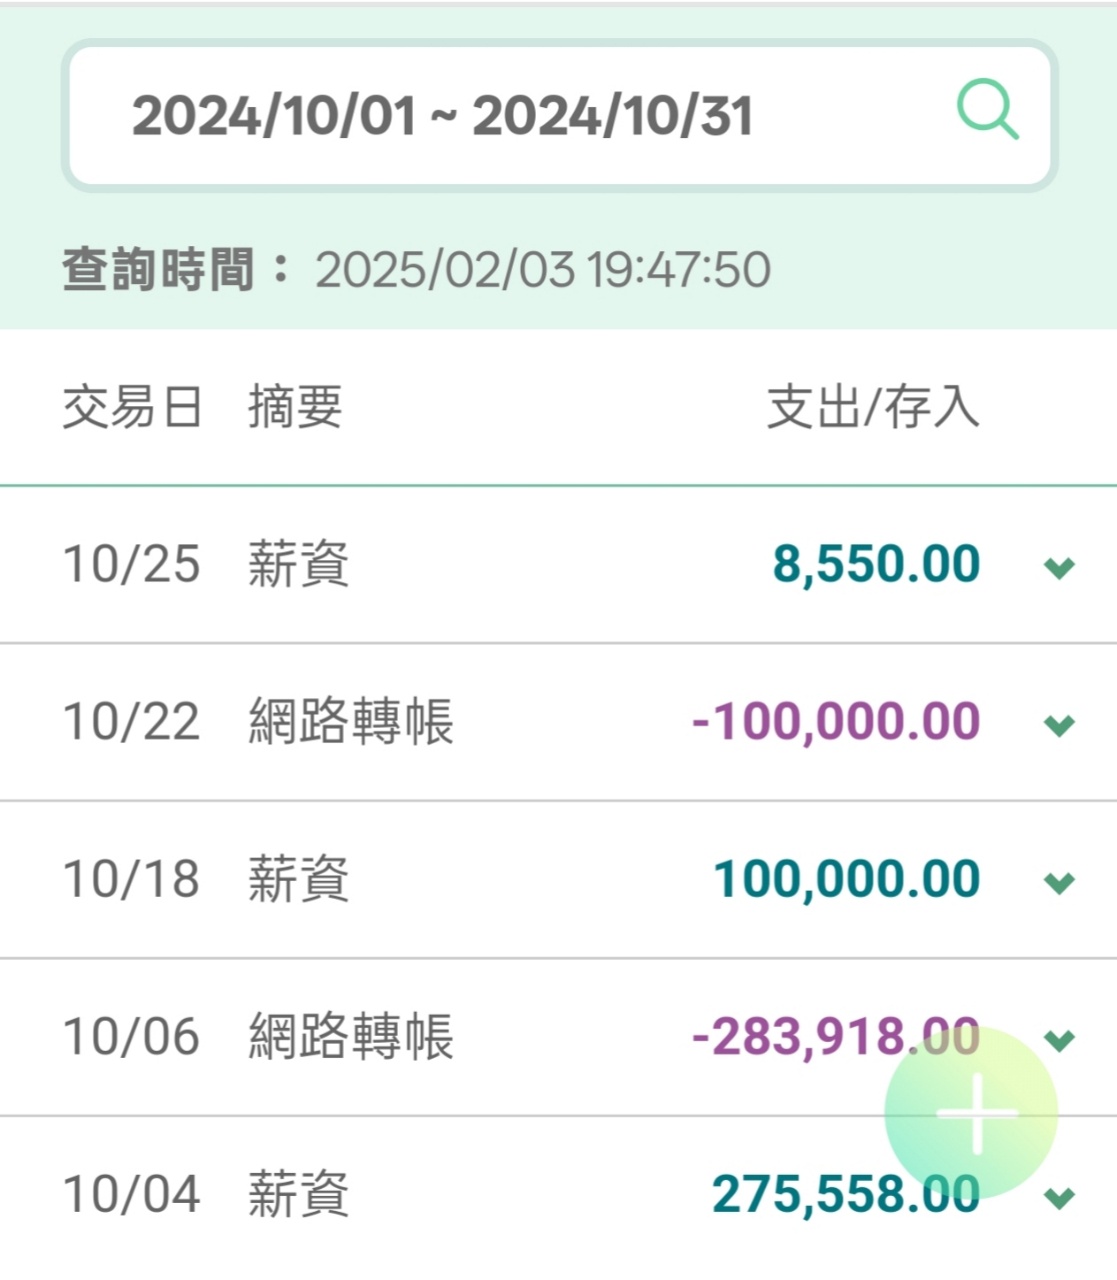
Task: Expand the 10/18 salary row chevron
Action: tap(1059, 882)
